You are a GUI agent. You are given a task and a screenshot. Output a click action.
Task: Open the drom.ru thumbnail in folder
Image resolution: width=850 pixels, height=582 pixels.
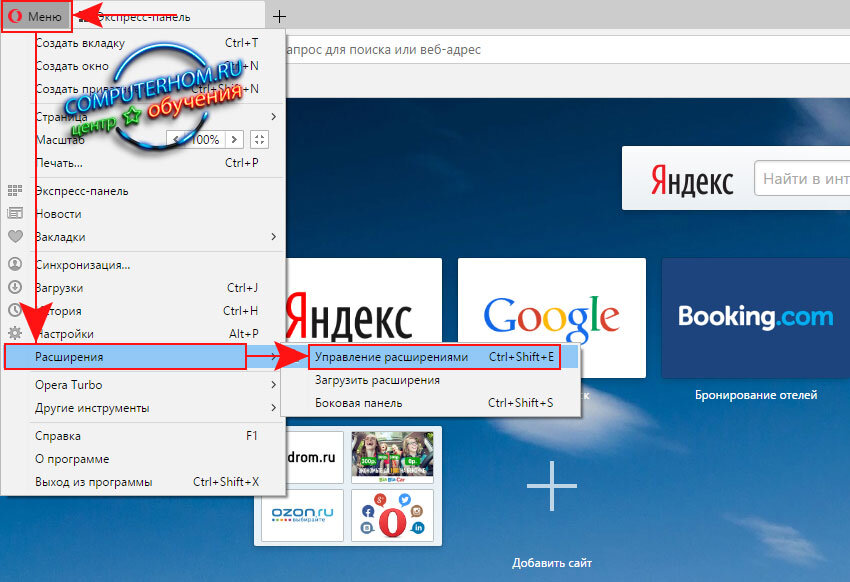(312, 457)
